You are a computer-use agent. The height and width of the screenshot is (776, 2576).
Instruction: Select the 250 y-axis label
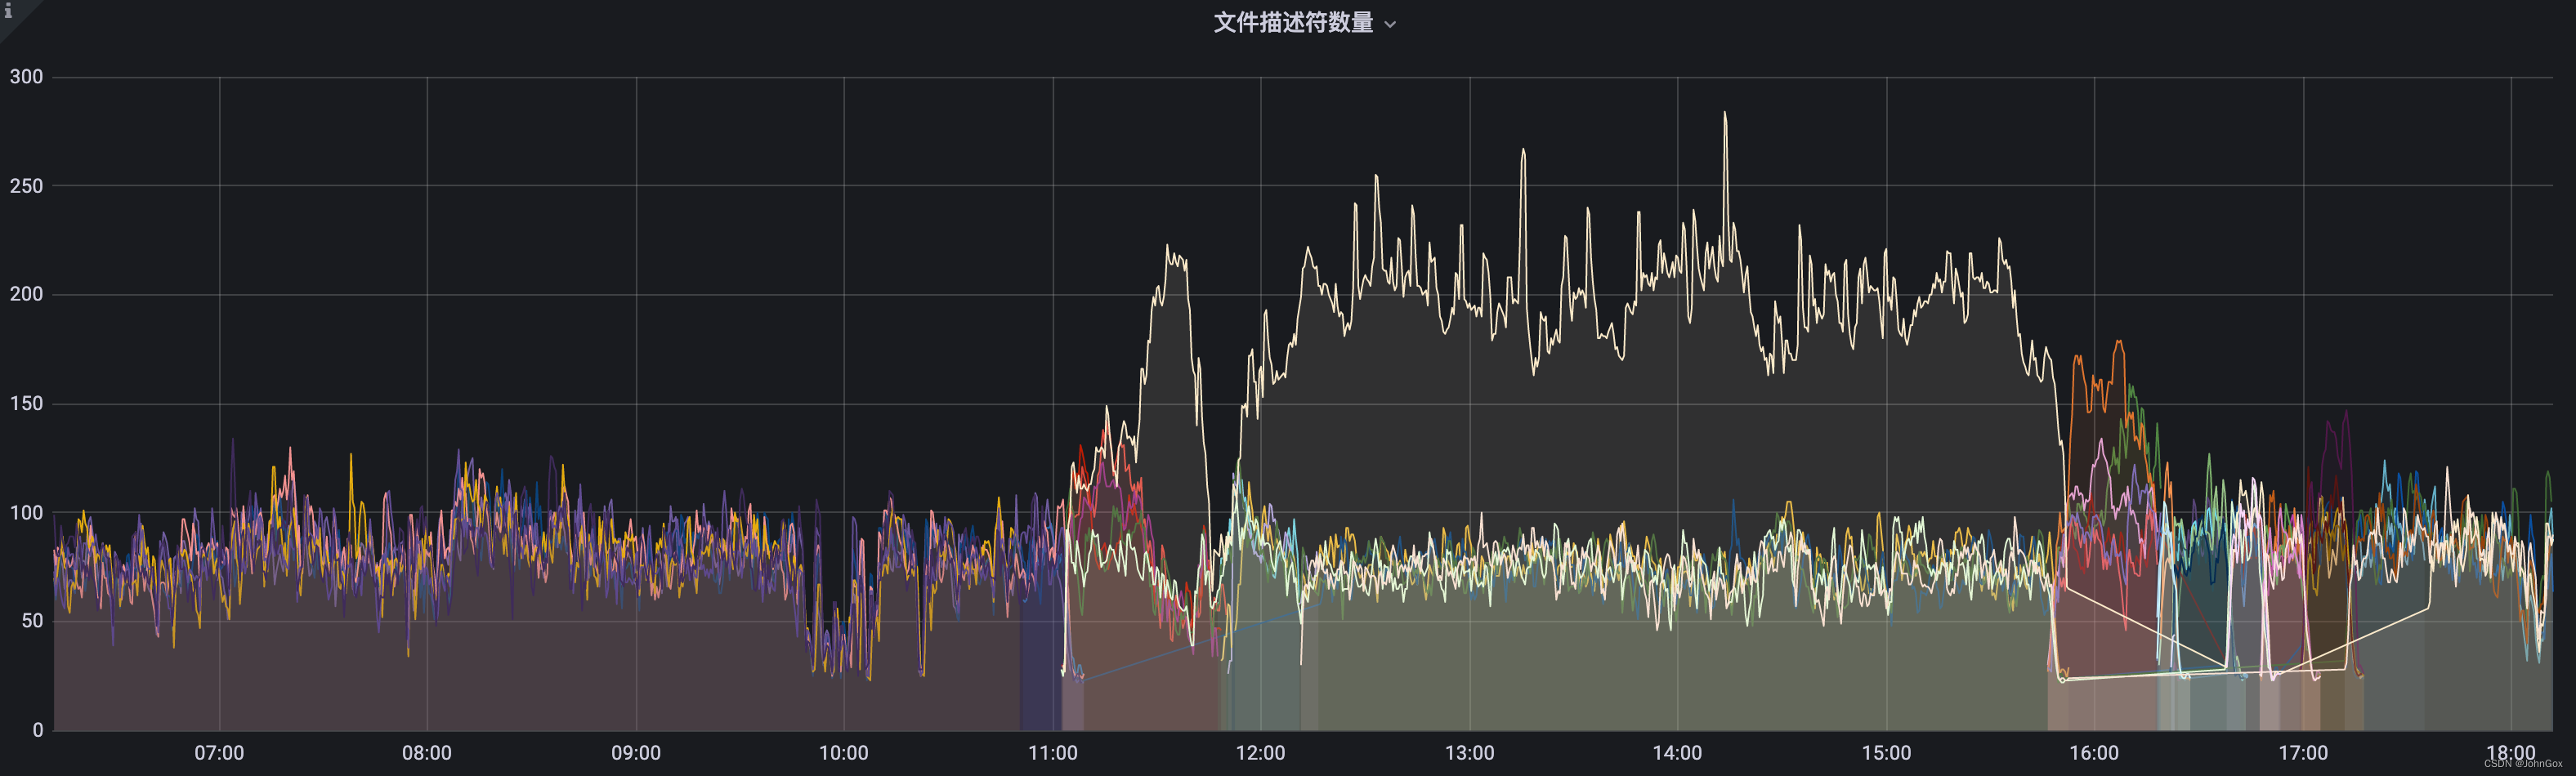pyautogui.click(x=26, y=186)
